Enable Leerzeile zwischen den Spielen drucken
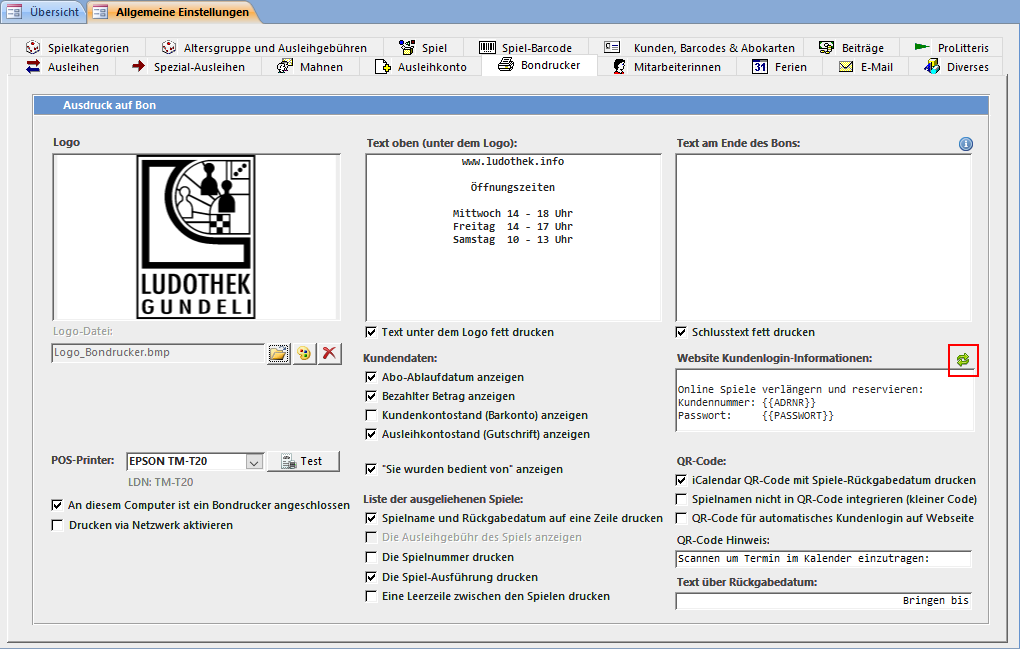This screenshot has width=1020, height=649. [371, 596]
